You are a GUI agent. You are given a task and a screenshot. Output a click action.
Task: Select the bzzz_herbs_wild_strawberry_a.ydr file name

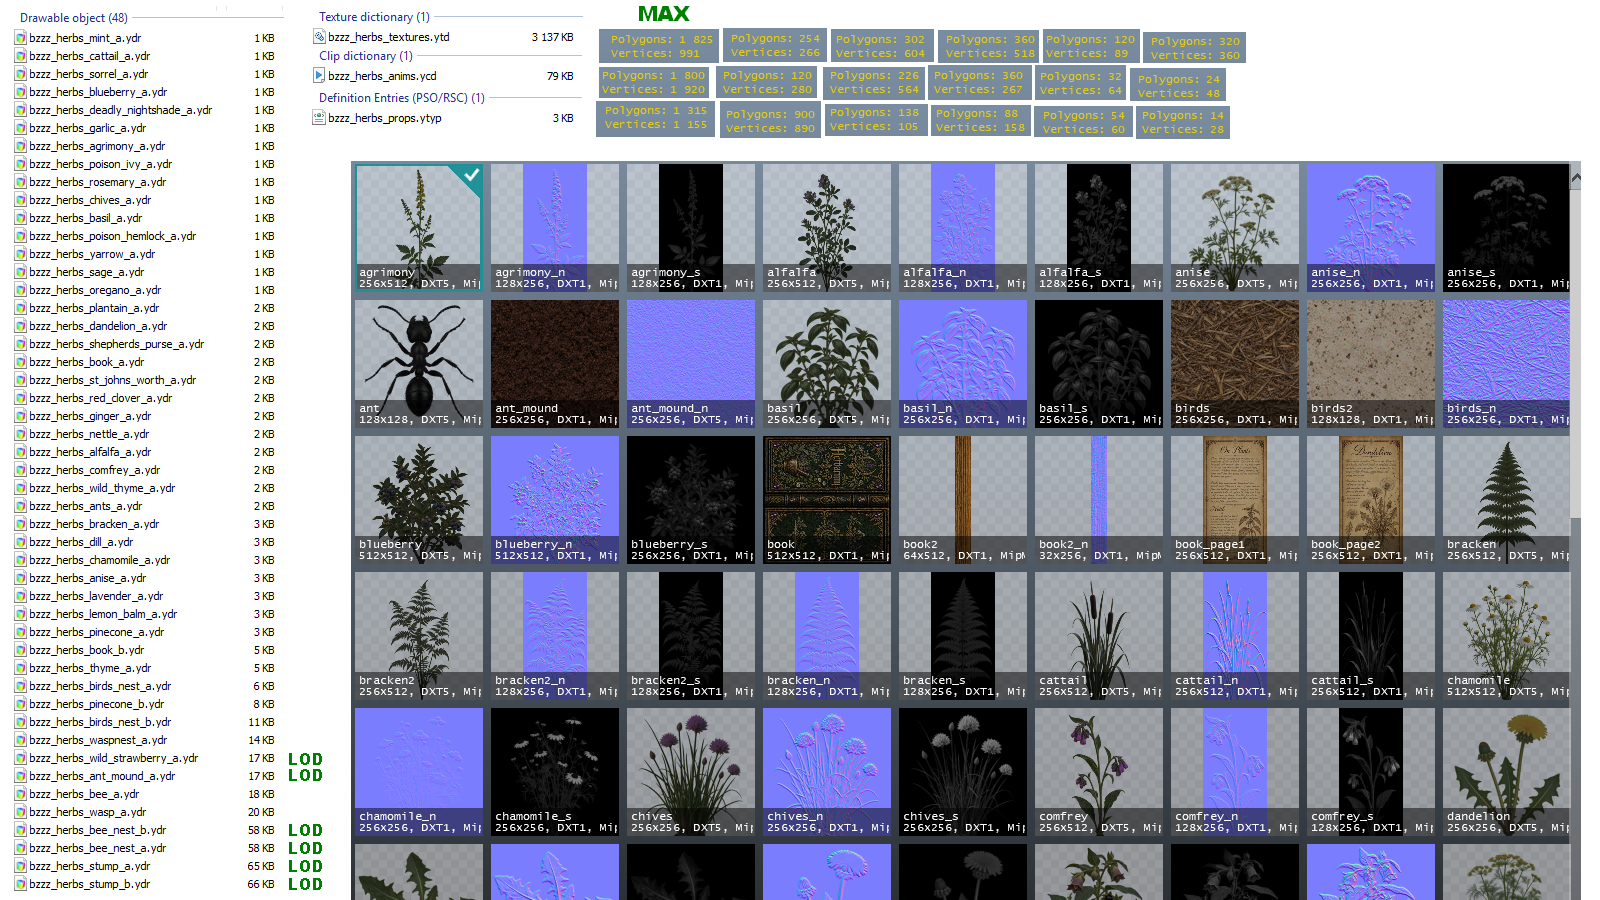pos(114,758)
